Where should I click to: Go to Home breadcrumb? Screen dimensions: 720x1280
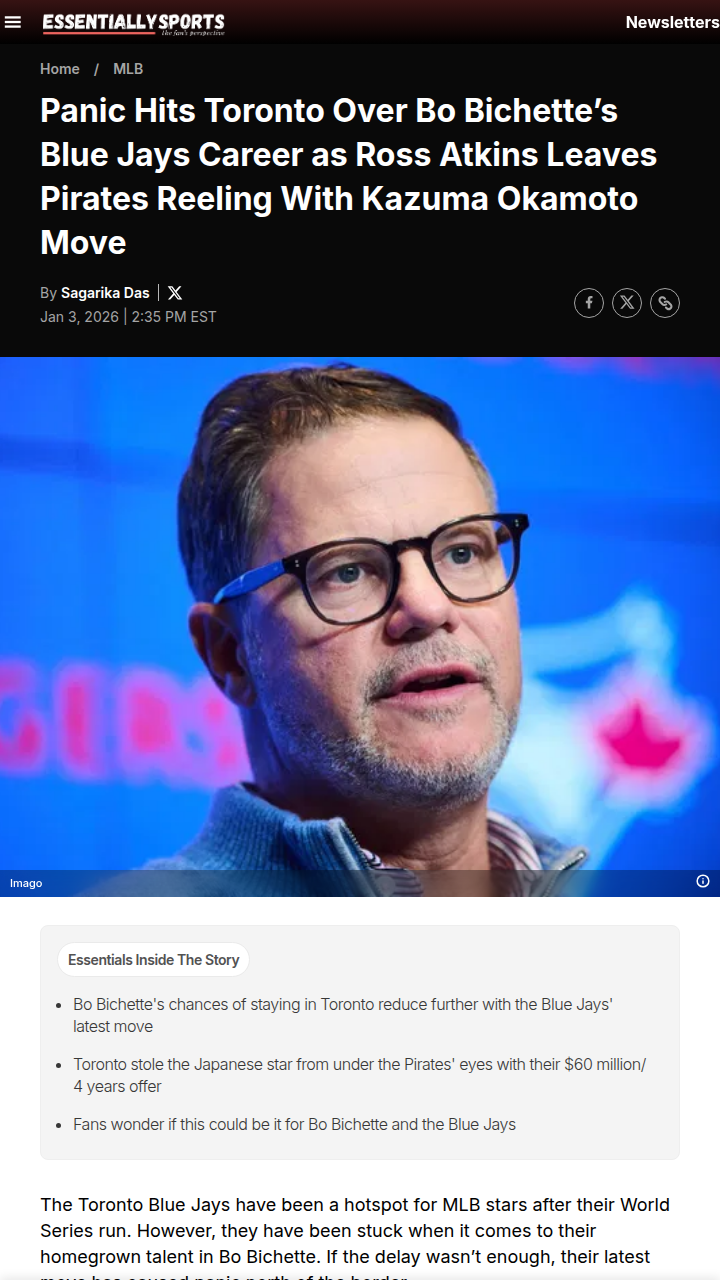(x=60, y=69)
